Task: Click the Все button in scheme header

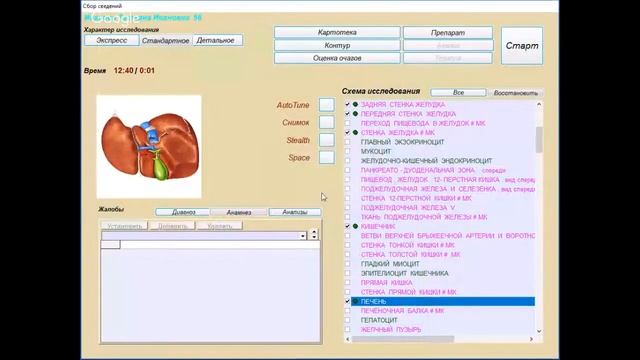Action: [x=458, y=93]
